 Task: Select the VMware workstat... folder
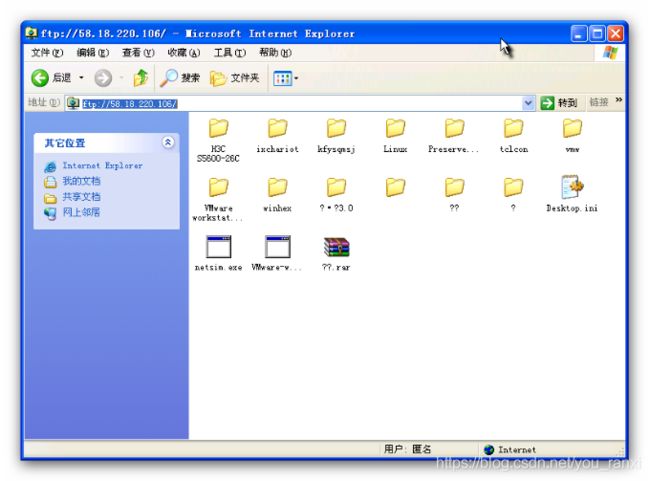(x=218, y=199)
